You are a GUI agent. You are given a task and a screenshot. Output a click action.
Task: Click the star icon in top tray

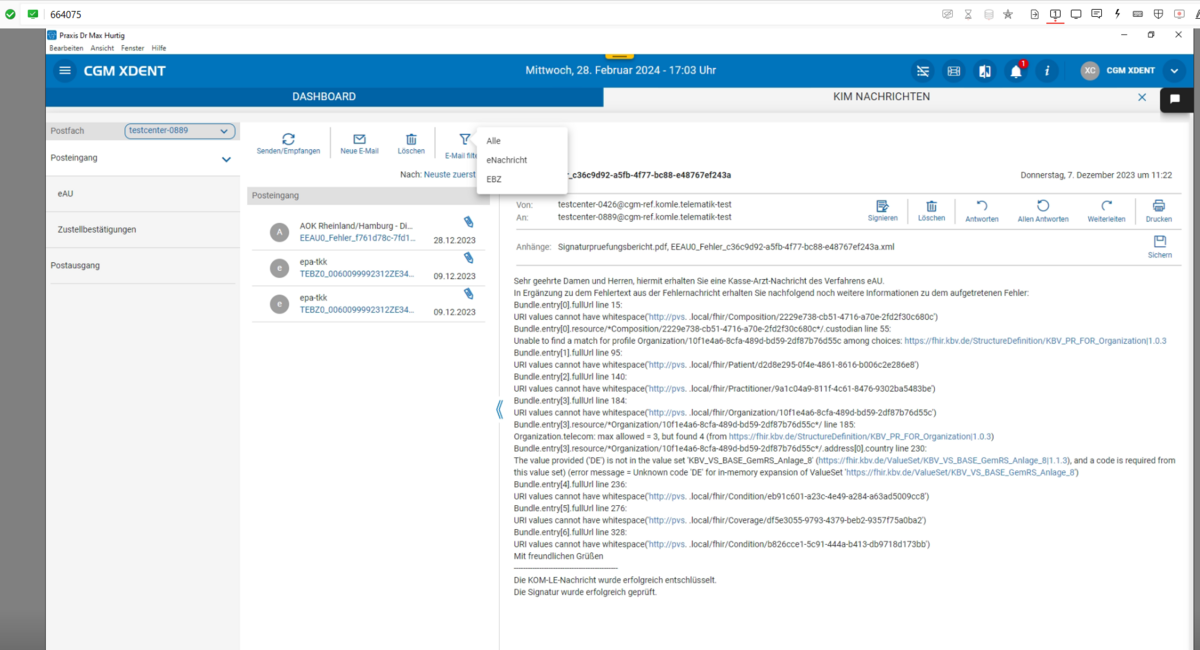point(1008,14)
